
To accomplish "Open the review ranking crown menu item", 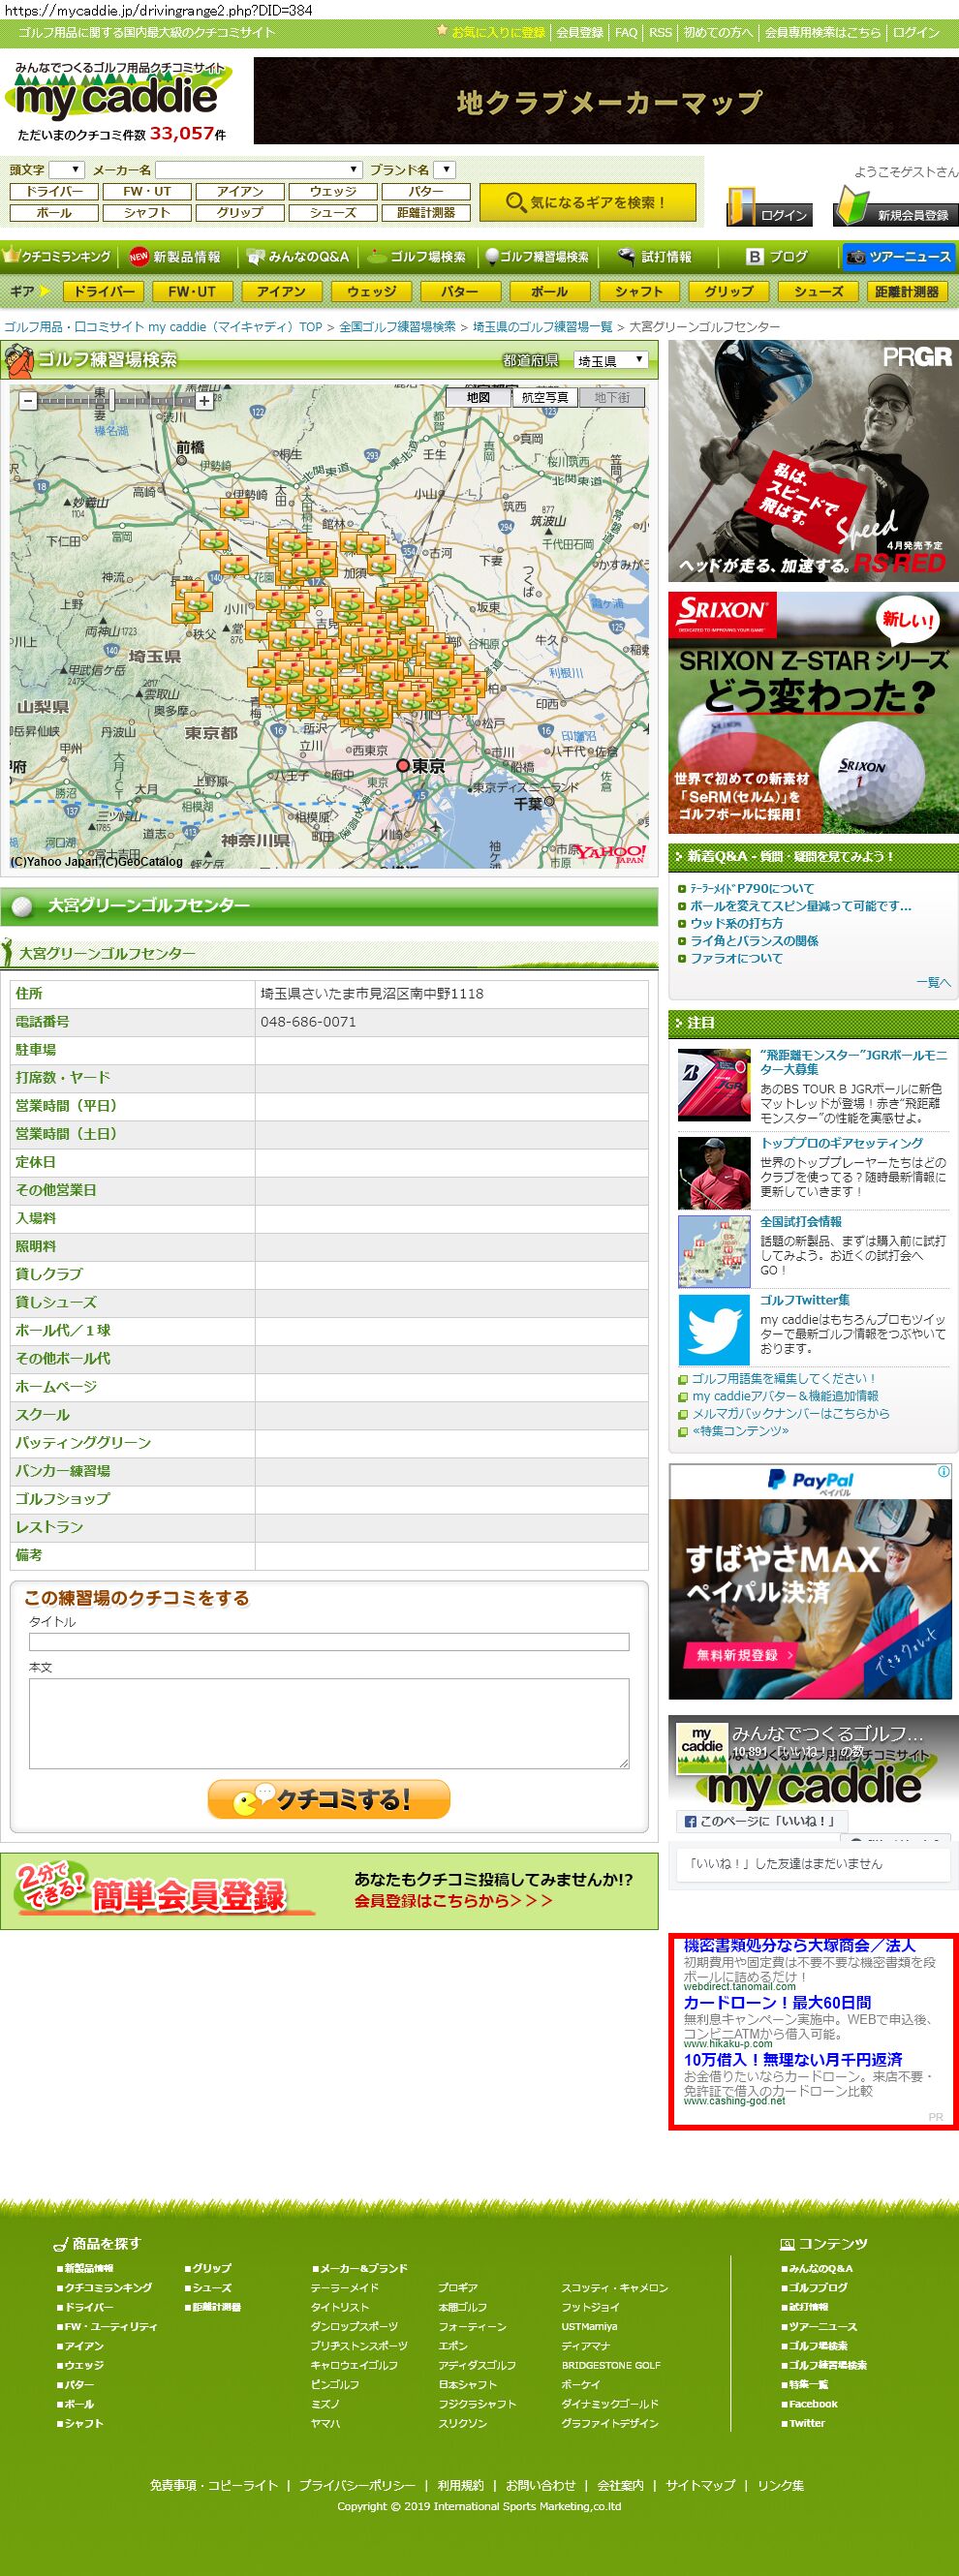I will pos(58,257).
